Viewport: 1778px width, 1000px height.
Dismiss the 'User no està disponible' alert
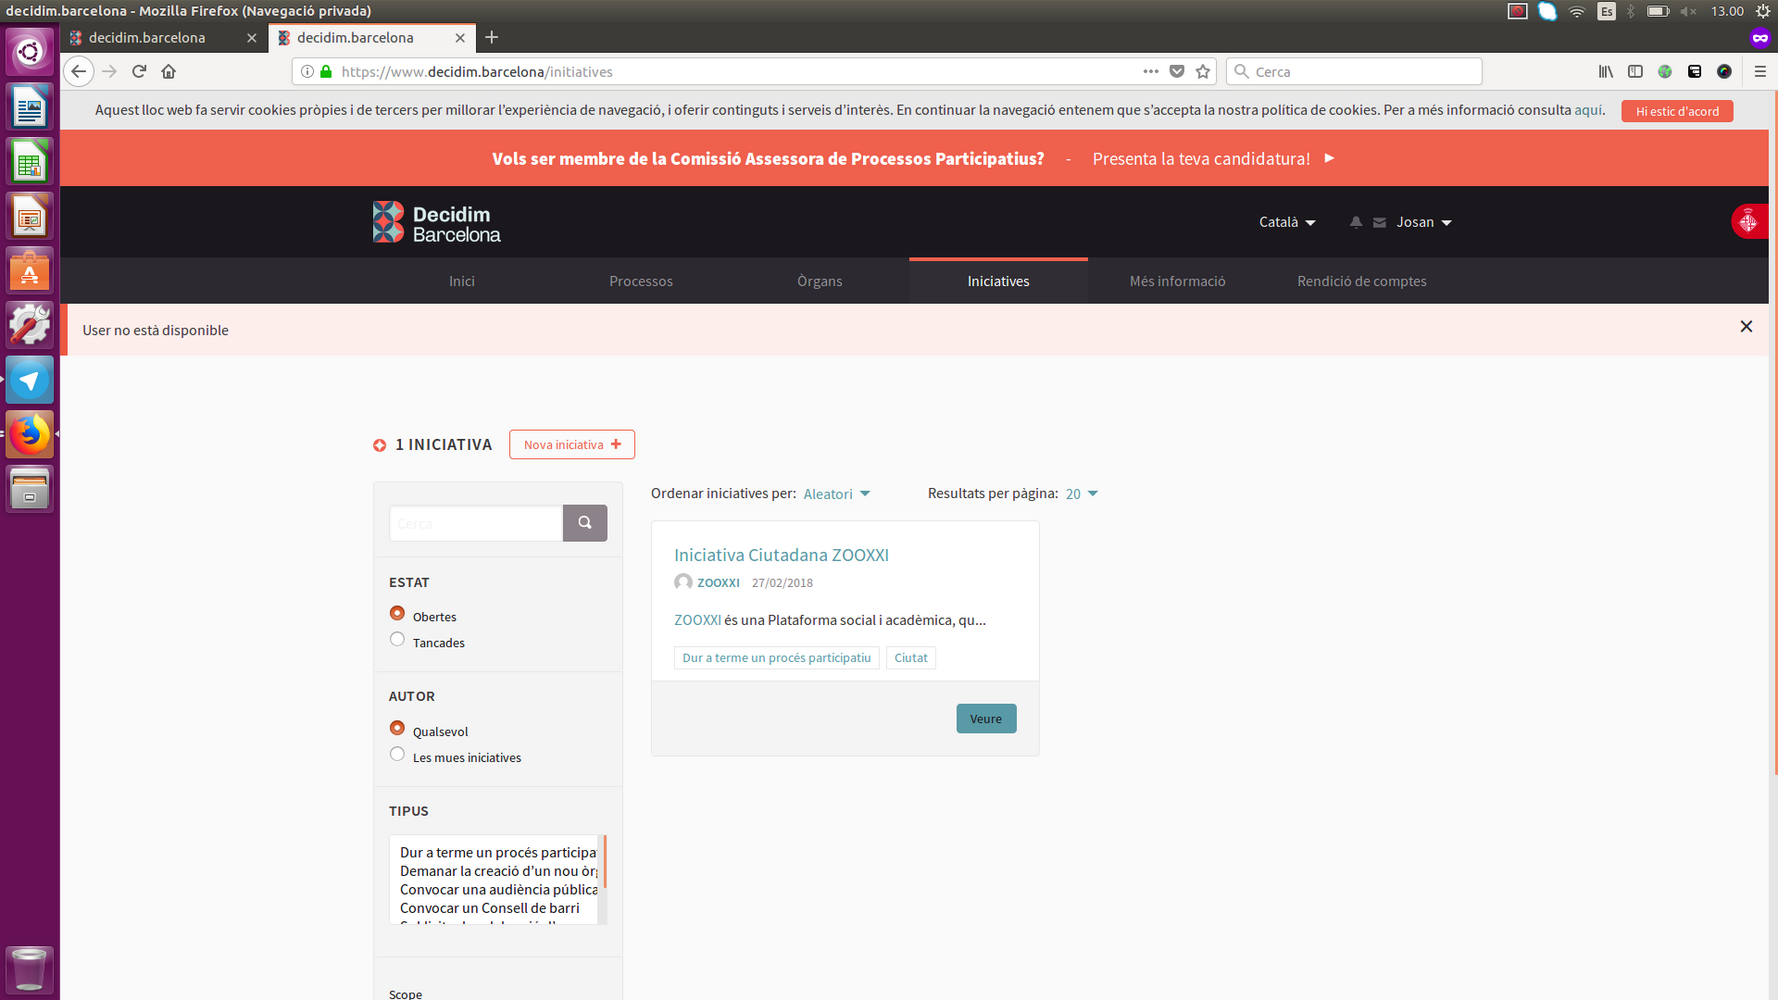click(x=1745, y=327)
